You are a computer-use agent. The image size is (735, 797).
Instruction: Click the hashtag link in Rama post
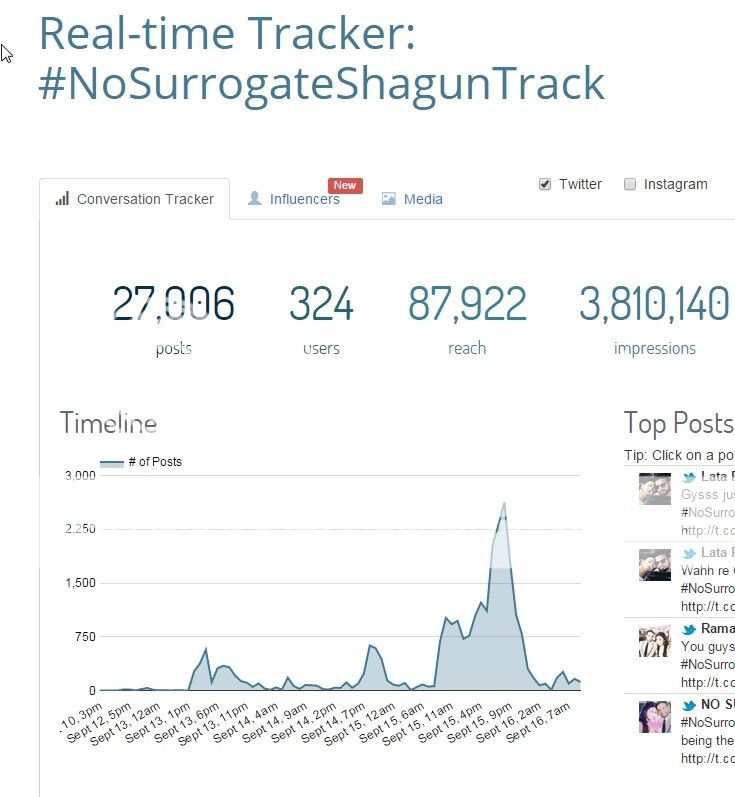(x=708, y=663)
